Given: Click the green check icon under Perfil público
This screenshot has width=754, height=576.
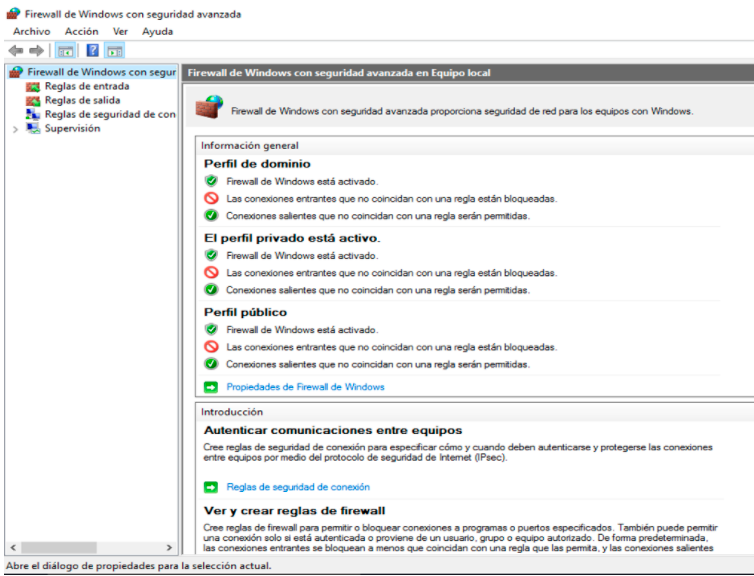Looking at the screenshot, I should 211,364.
